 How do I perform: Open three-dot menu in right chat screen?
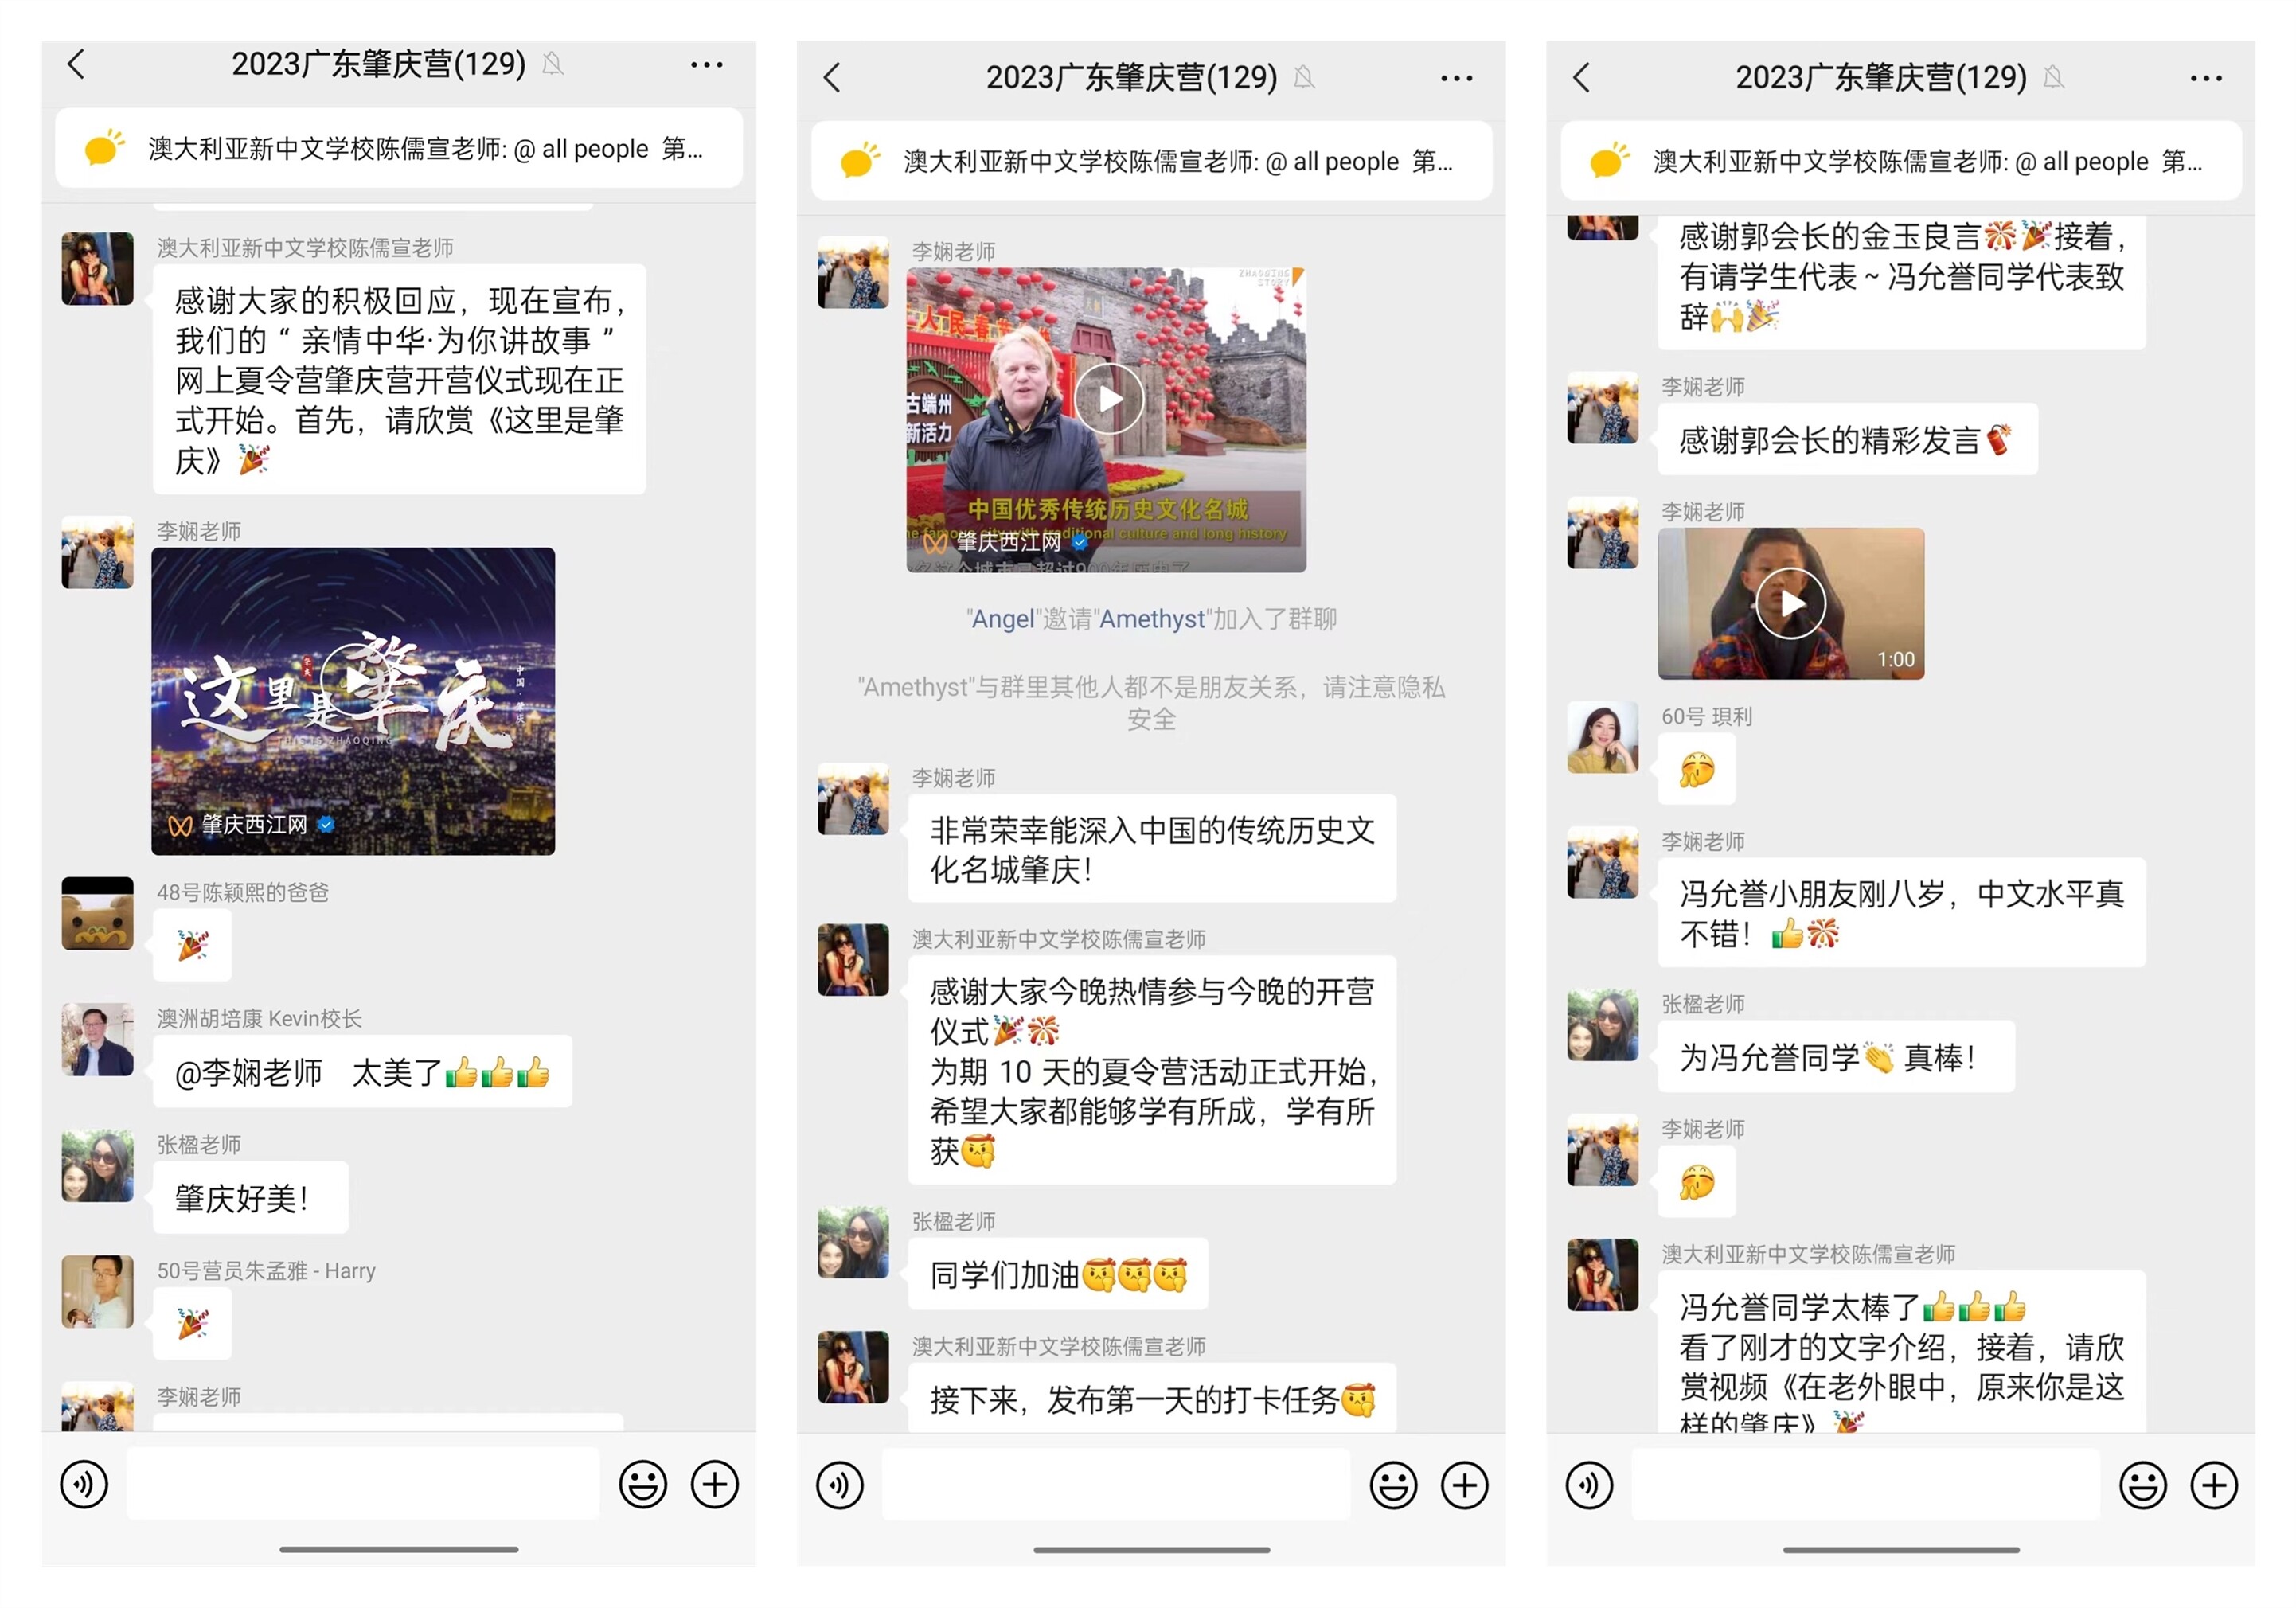(x=2206, y=78)
